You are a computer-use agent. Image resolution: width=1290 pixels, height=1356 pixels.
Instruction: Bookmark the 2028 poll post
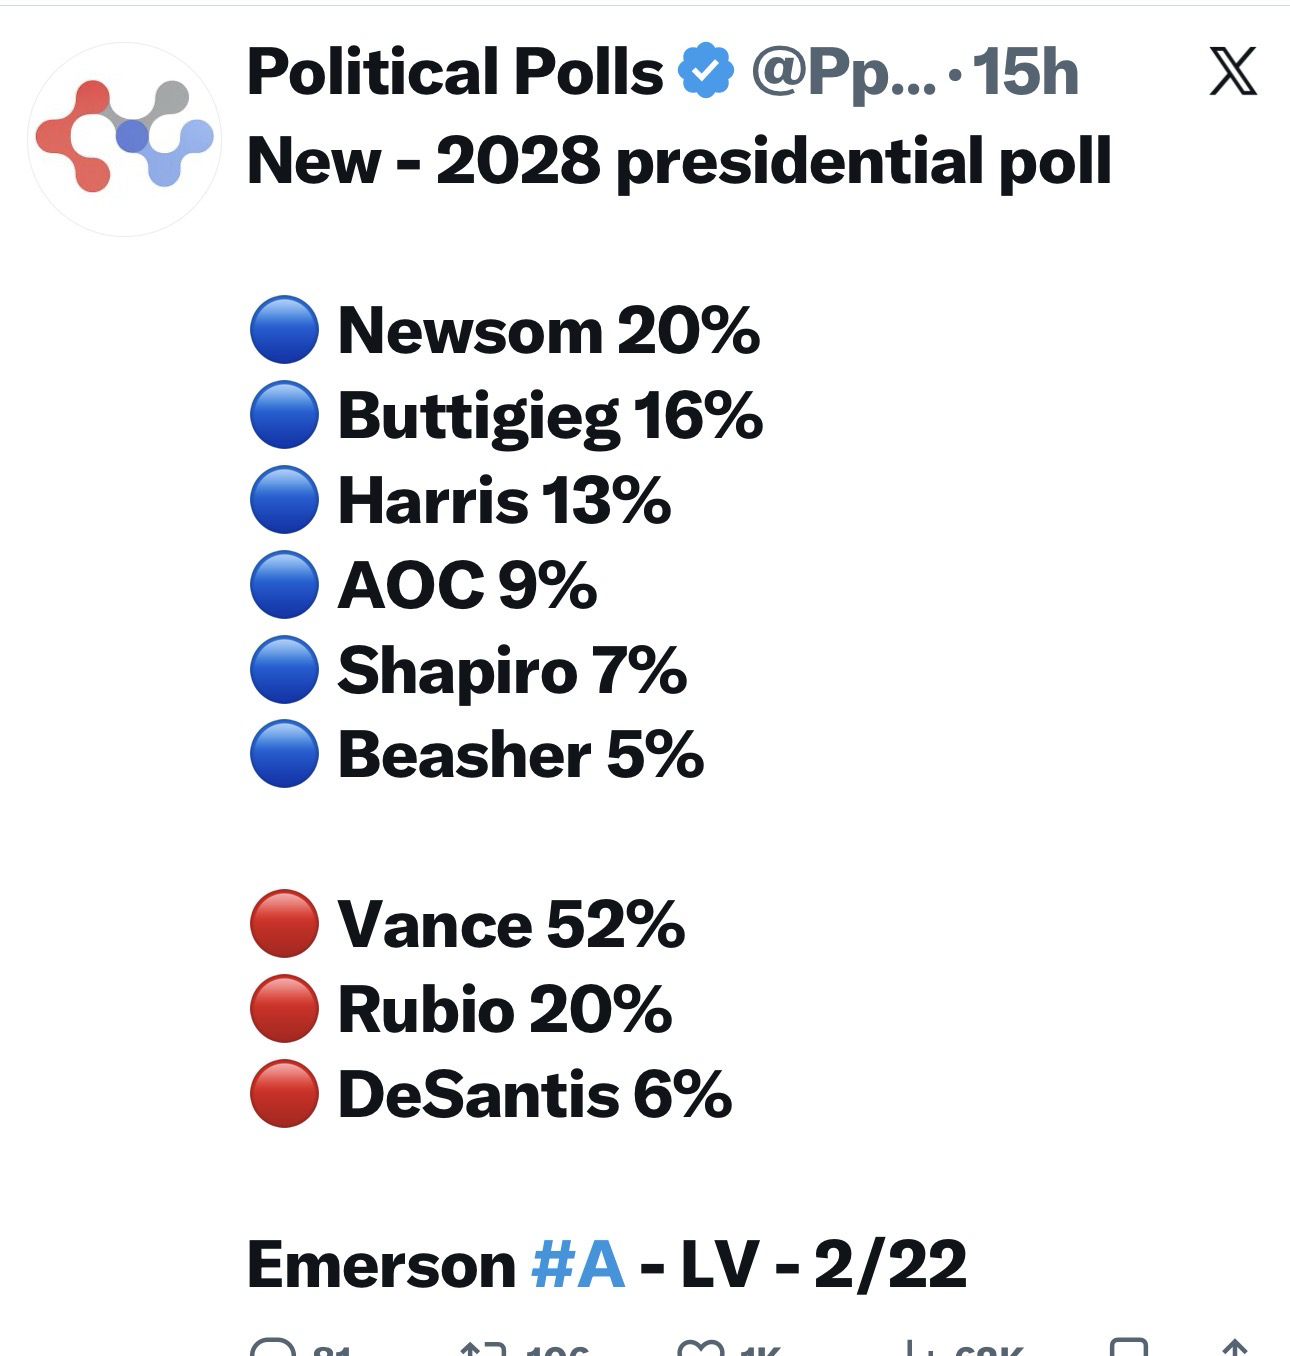click(x=1129, y=1348)
